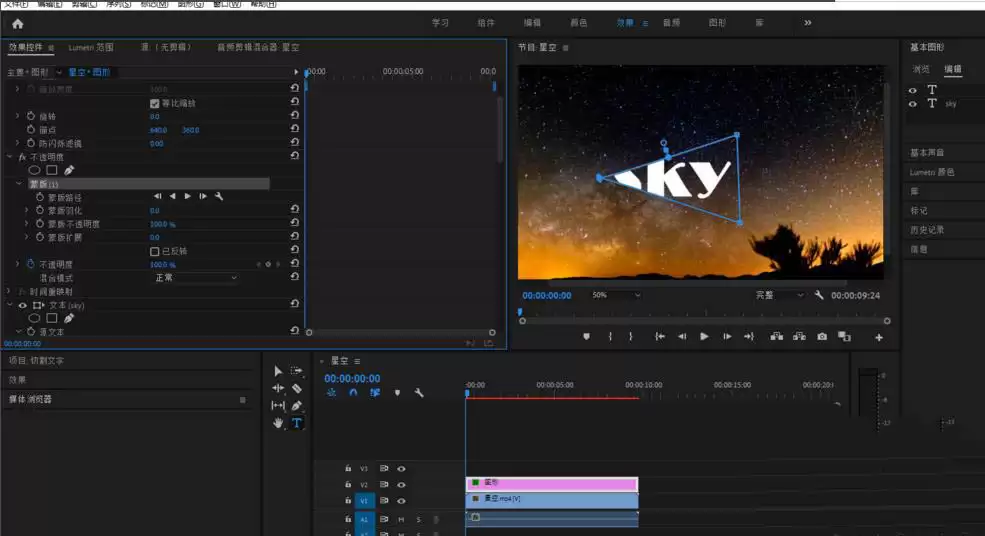Select the Hand tool
Viewport: 985px width, 536px height.
[x=278, y=423]
